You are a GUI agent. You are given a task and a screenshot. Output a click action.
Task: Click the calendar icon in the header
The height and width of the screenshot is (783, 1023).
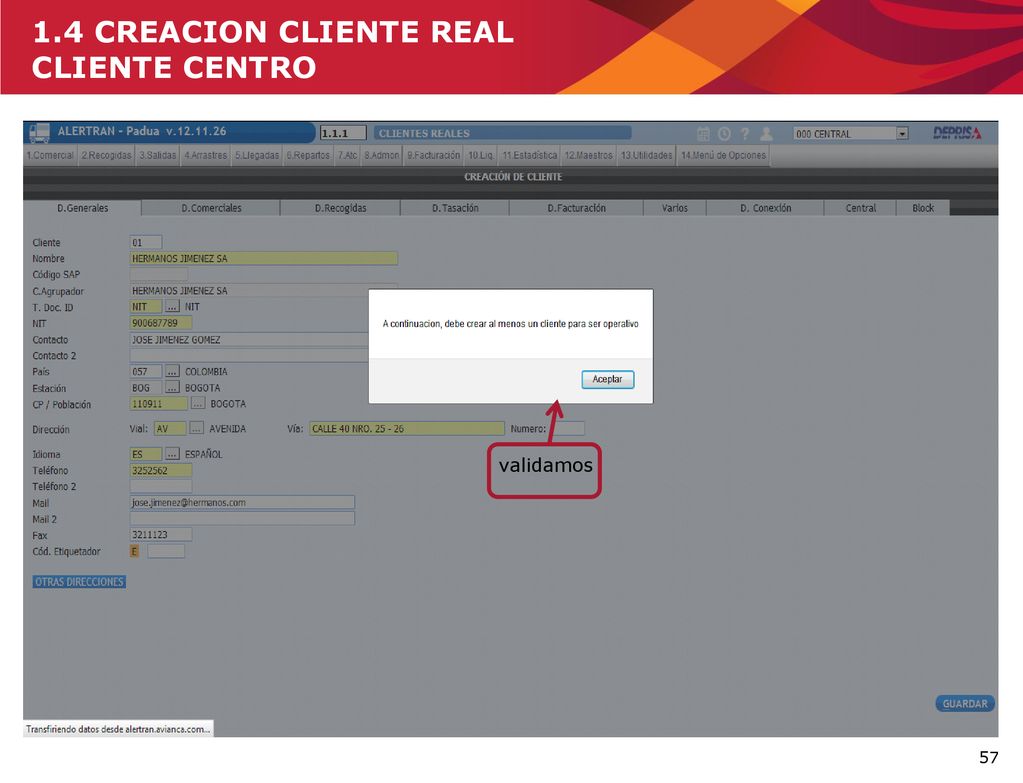703,133
